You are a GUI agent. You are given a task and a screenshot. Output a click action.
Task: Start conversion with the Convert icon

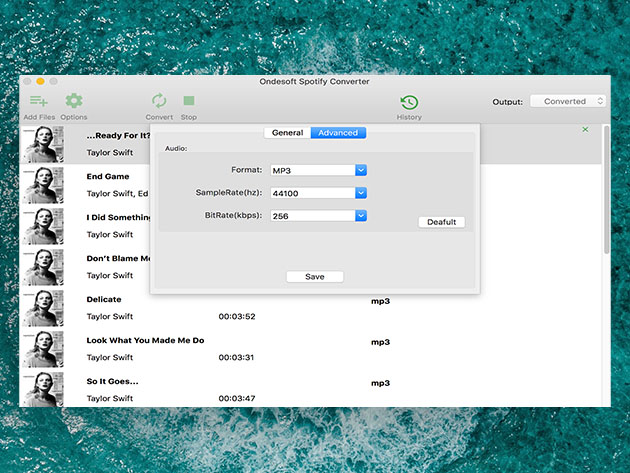click(159, 100)
